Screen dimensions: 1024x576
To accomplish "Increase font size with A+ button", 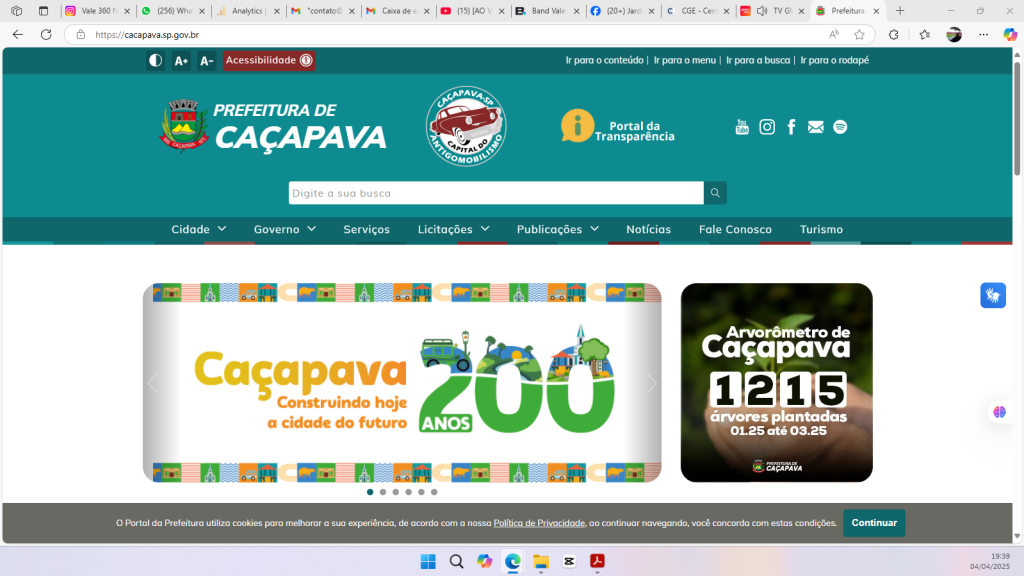I will (x=181, y=61).
